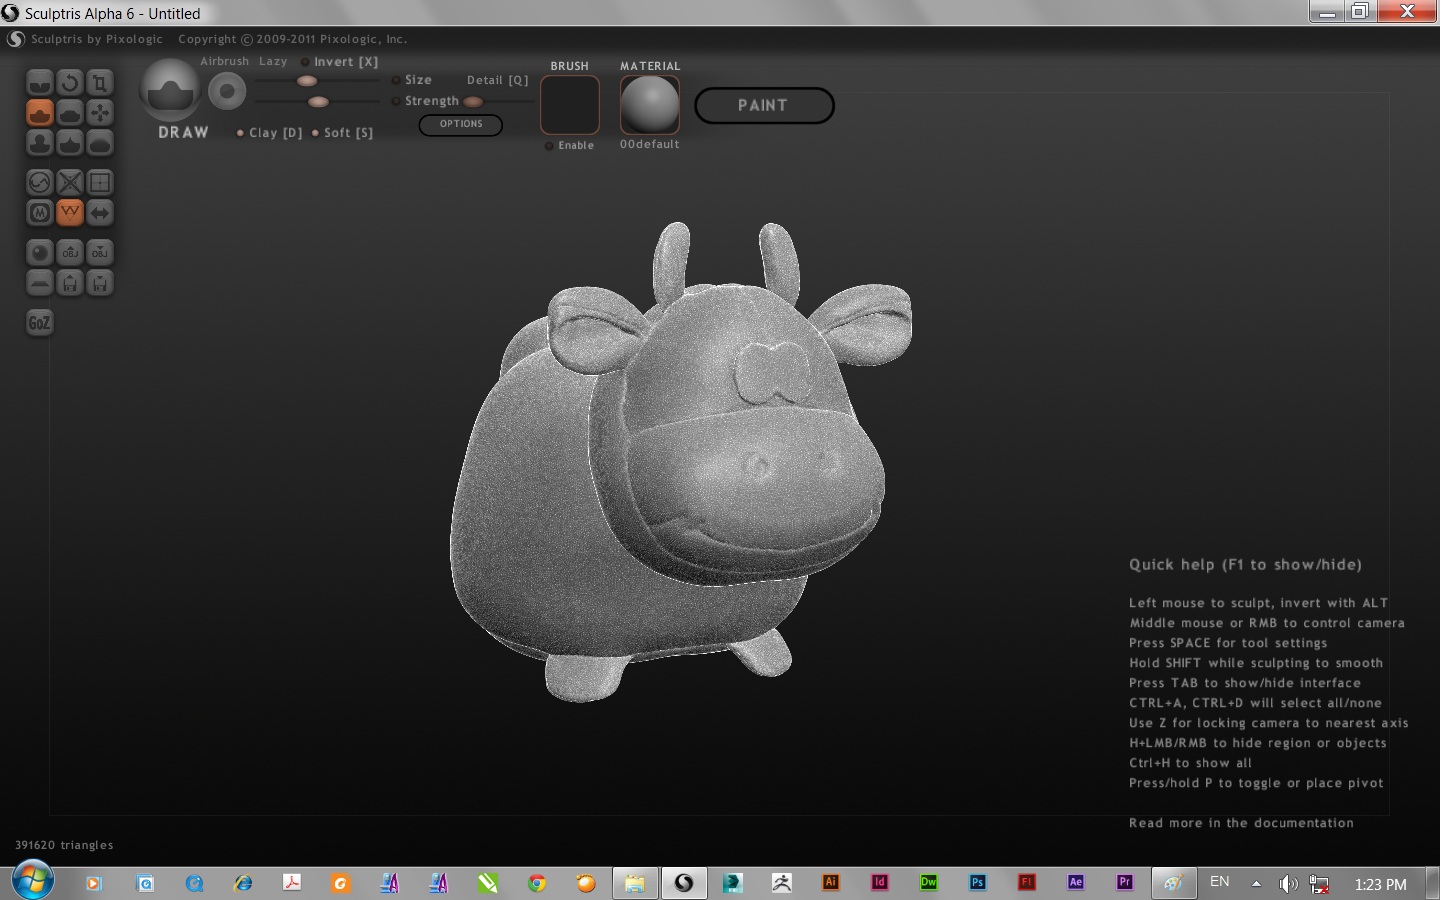Viewport: 1441px width, 900px height.
Task: Toggle the Lazy brush option
Action: pos(273,61)
